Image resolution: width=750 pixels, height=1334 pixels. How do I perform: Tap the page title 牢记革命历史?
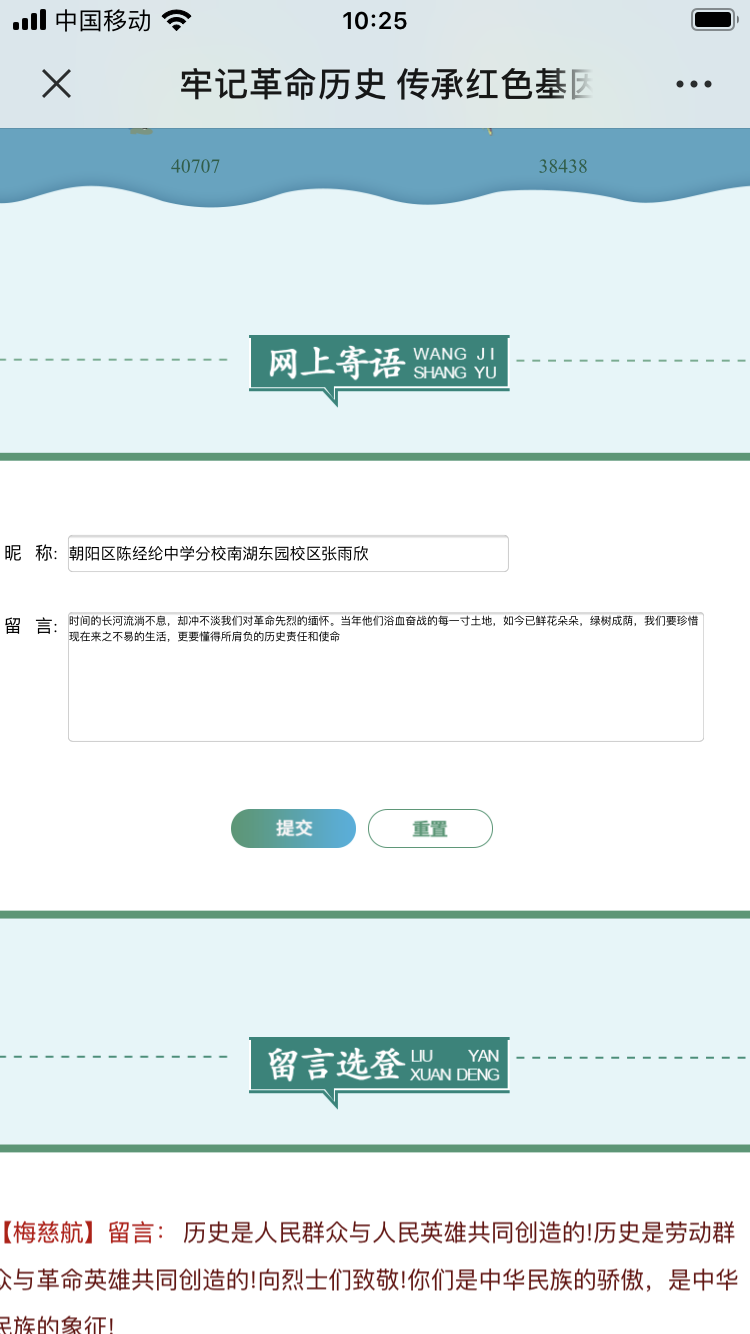pos(385,85)
